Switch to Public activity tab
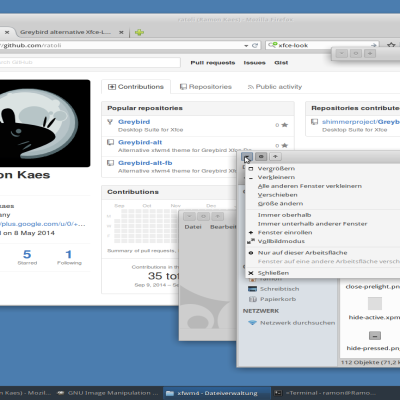The height and width of the screenshot is (400, 400). (x=275, y=87)
